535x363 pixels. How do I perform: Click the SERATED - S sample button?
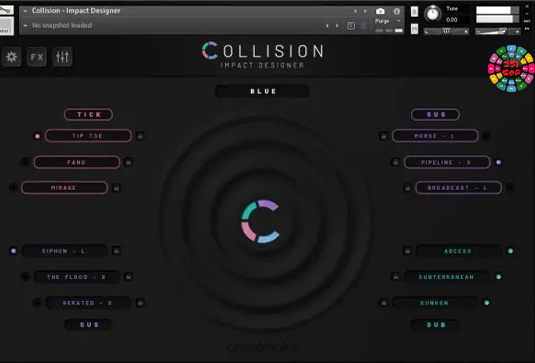(88, 303)
